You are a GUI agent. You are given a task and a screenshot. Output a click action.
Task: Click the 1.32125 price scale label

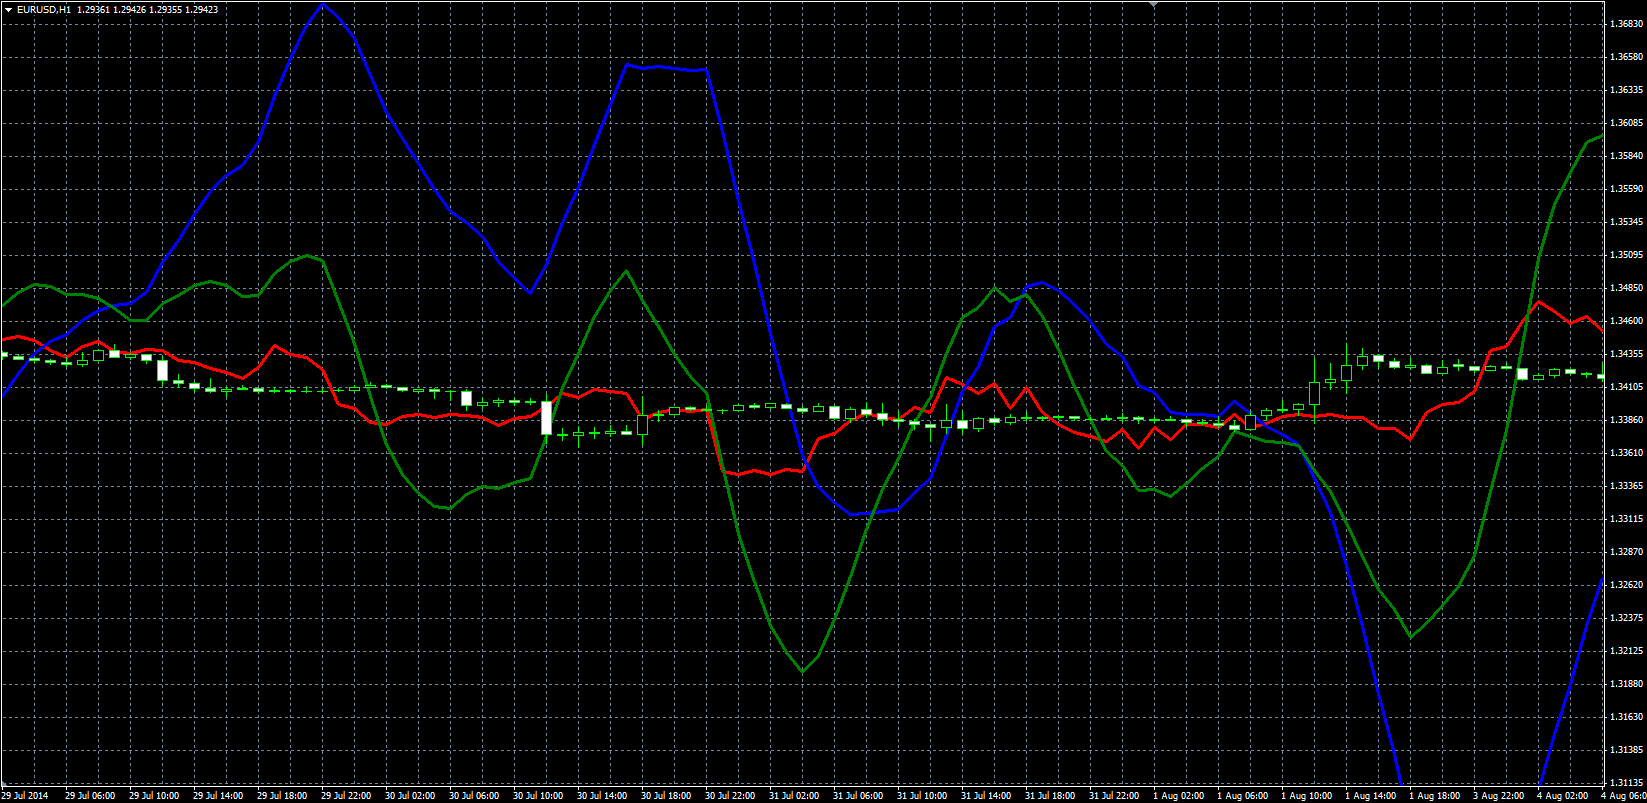pos(1626,651)
